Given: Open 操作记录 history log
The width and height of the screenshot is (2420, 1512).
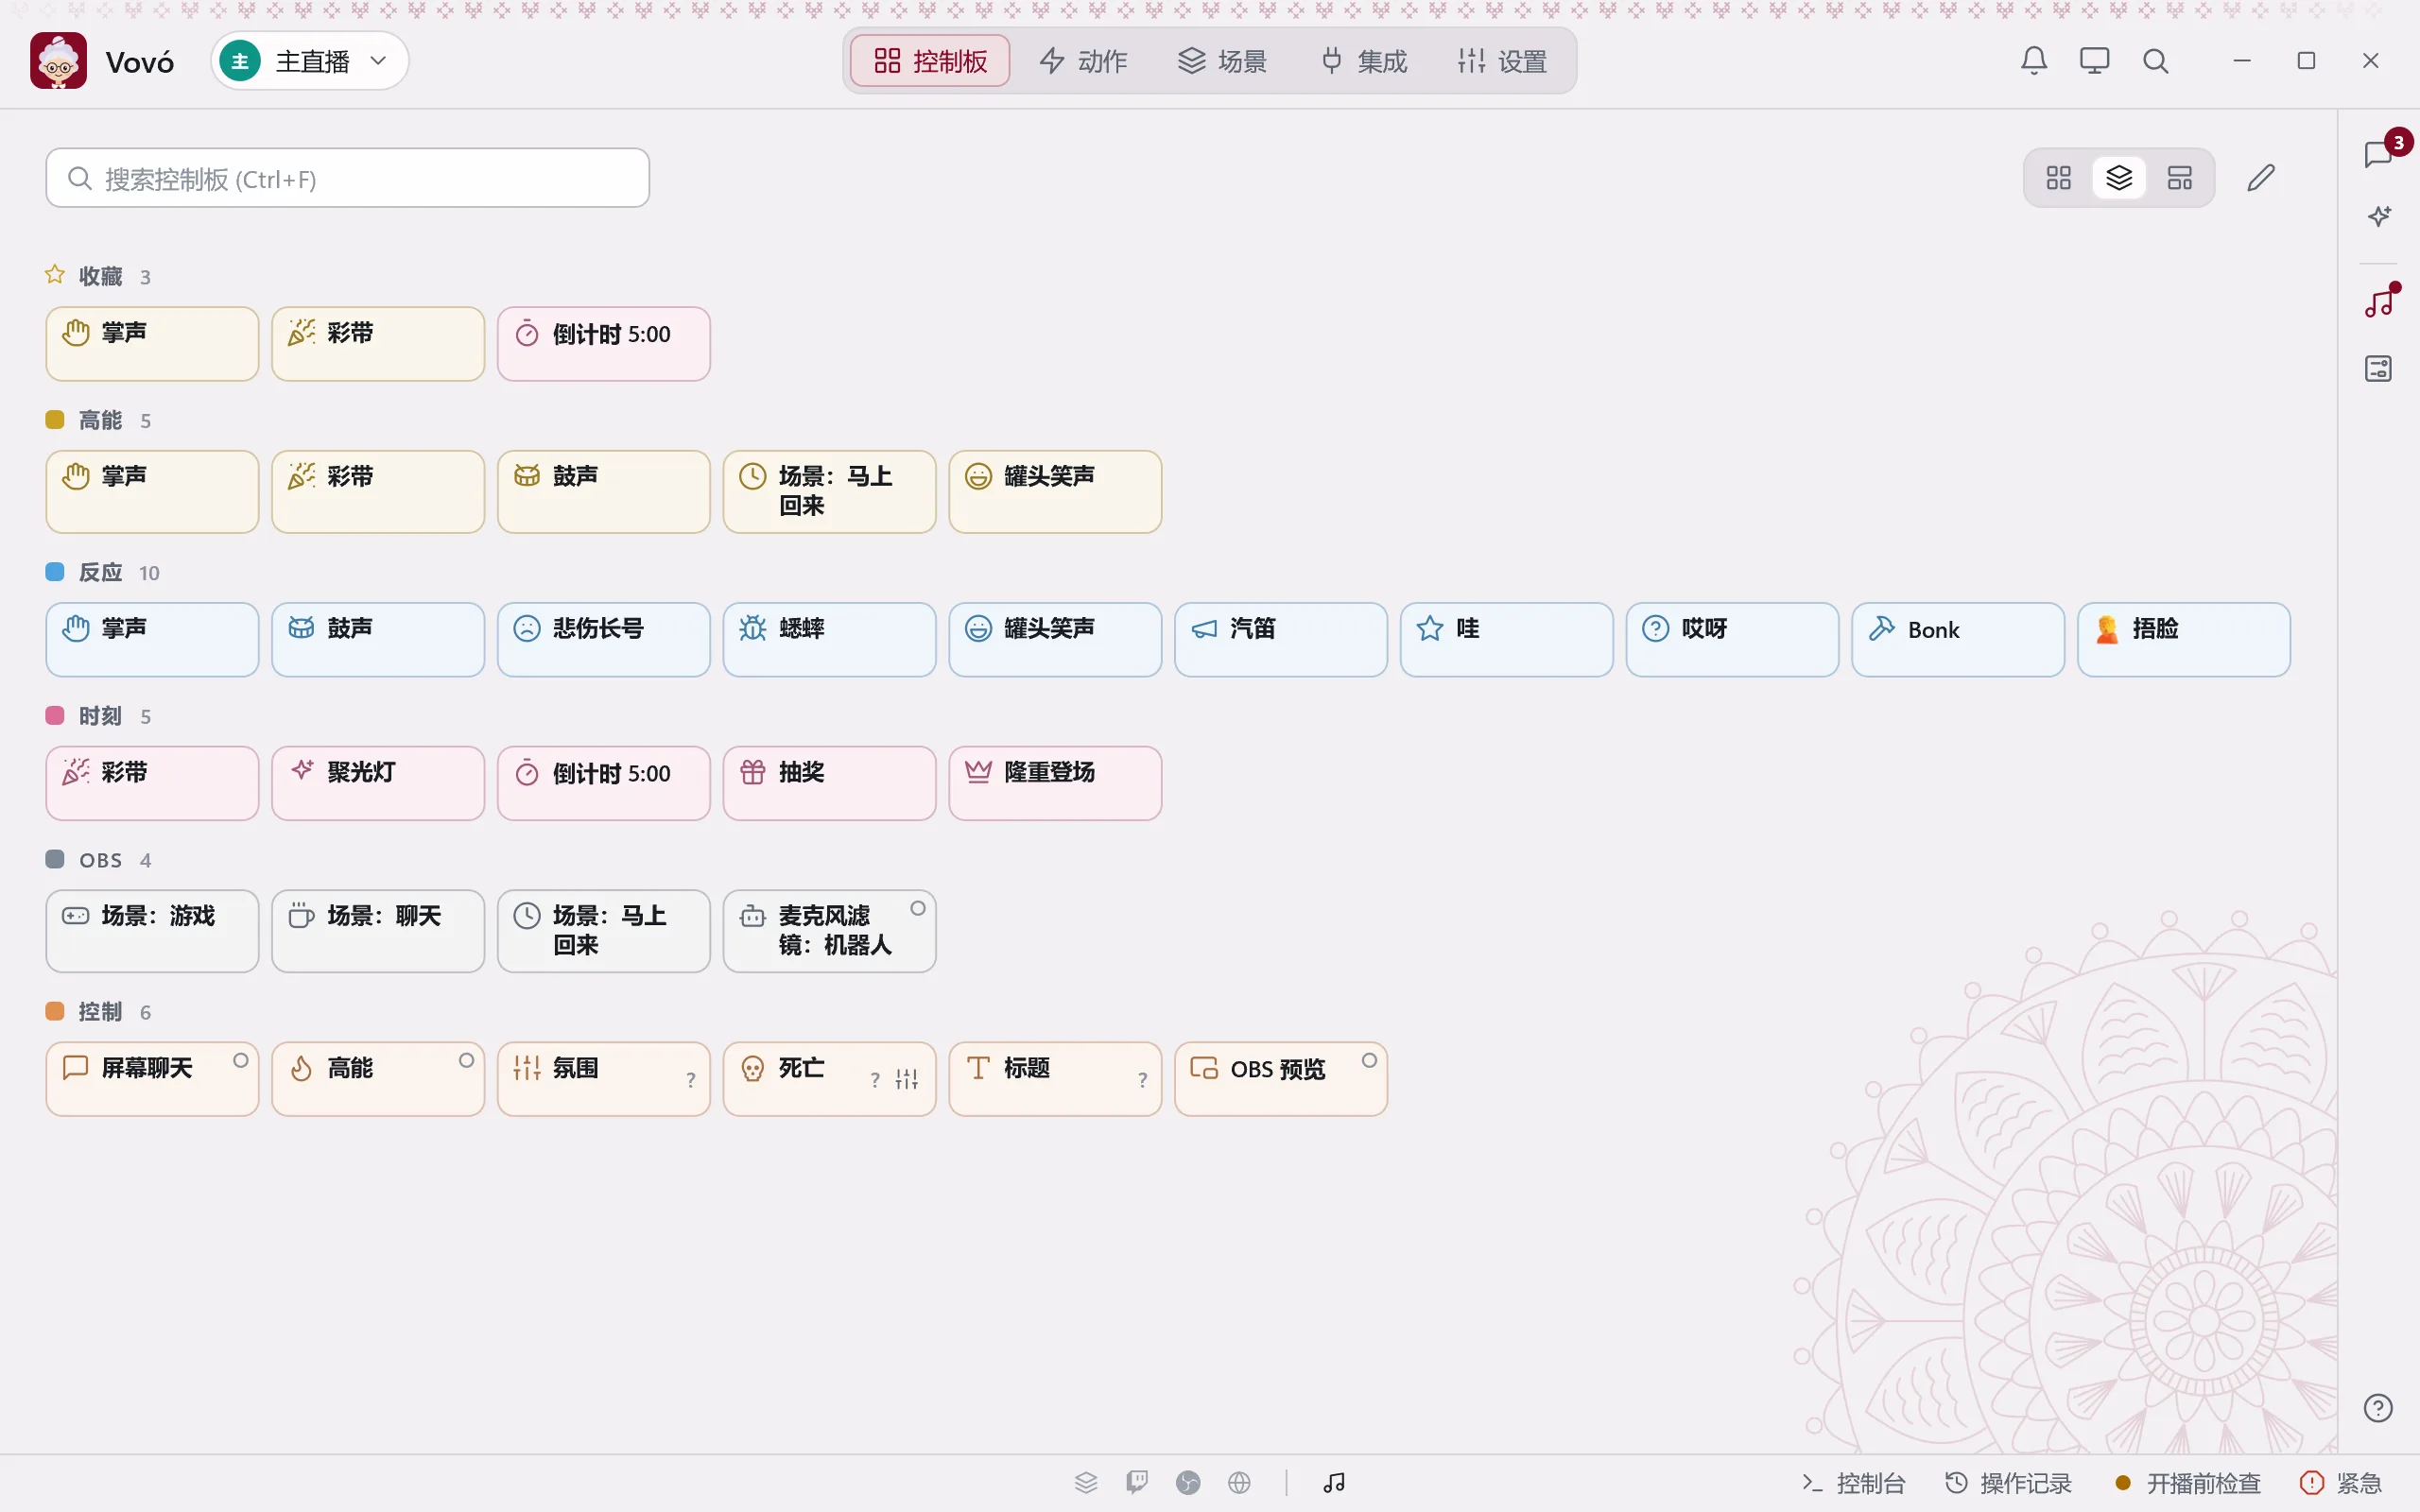Looking at the screenshot, I should tap(2007, 1483).
